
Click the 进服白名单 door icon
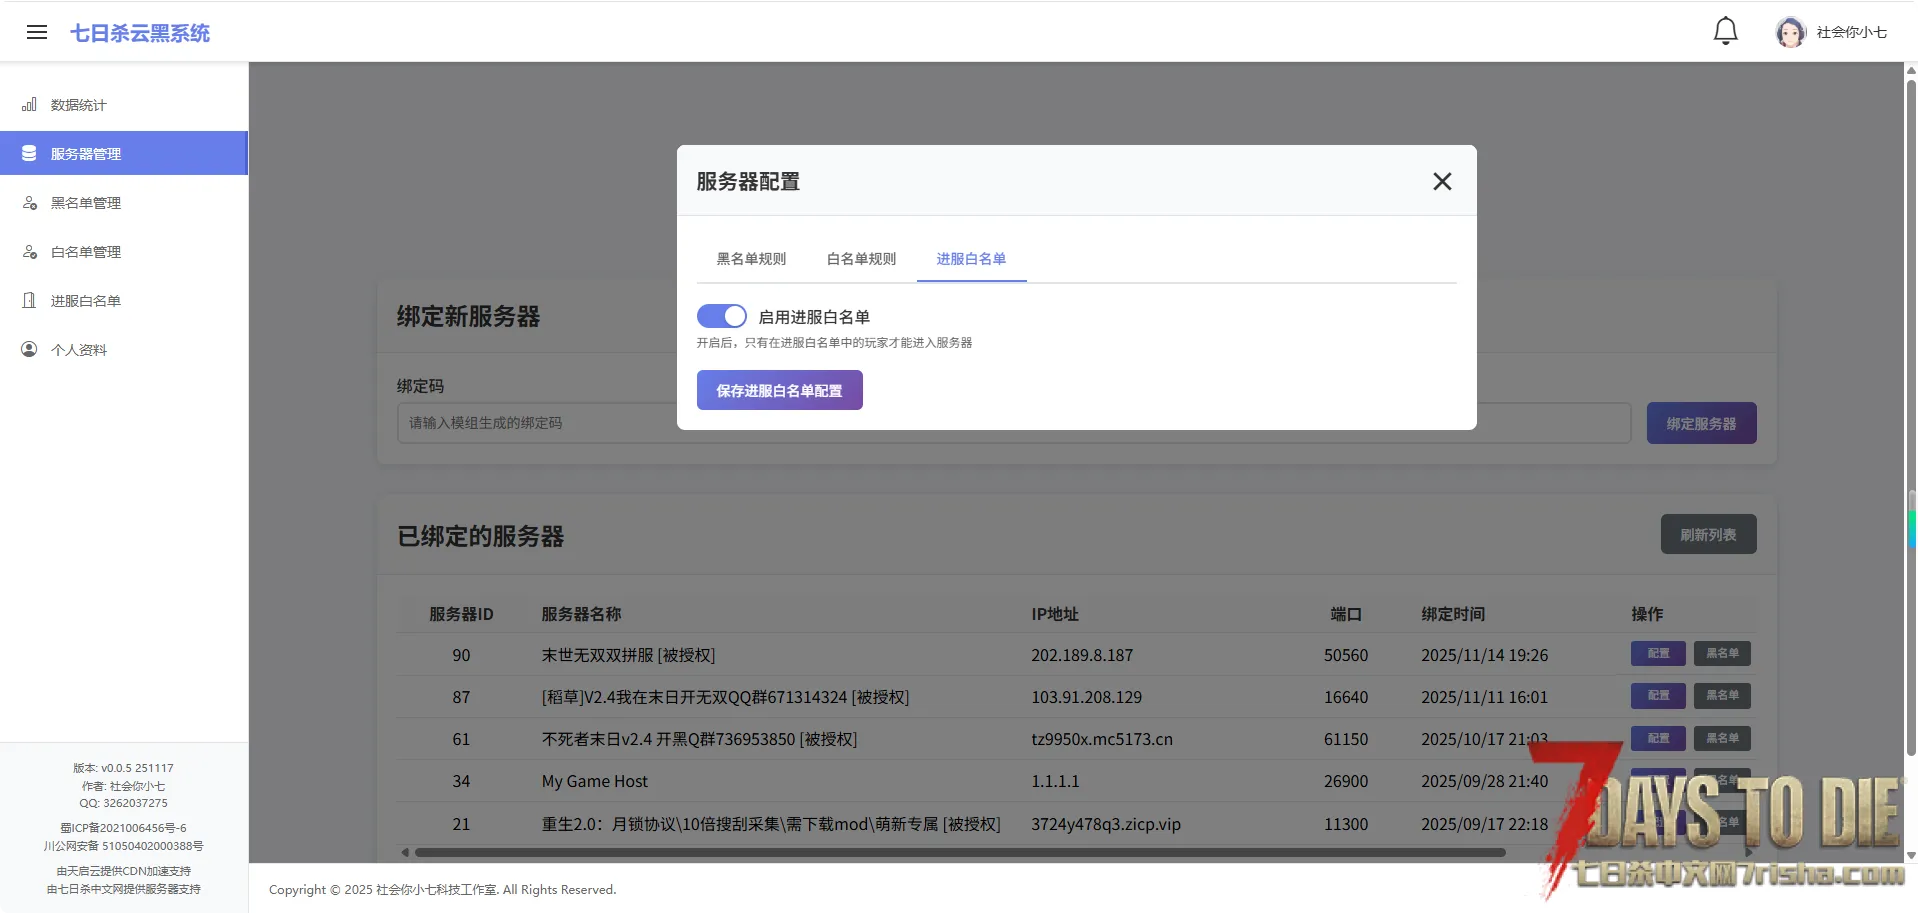(x=30, y=300)
